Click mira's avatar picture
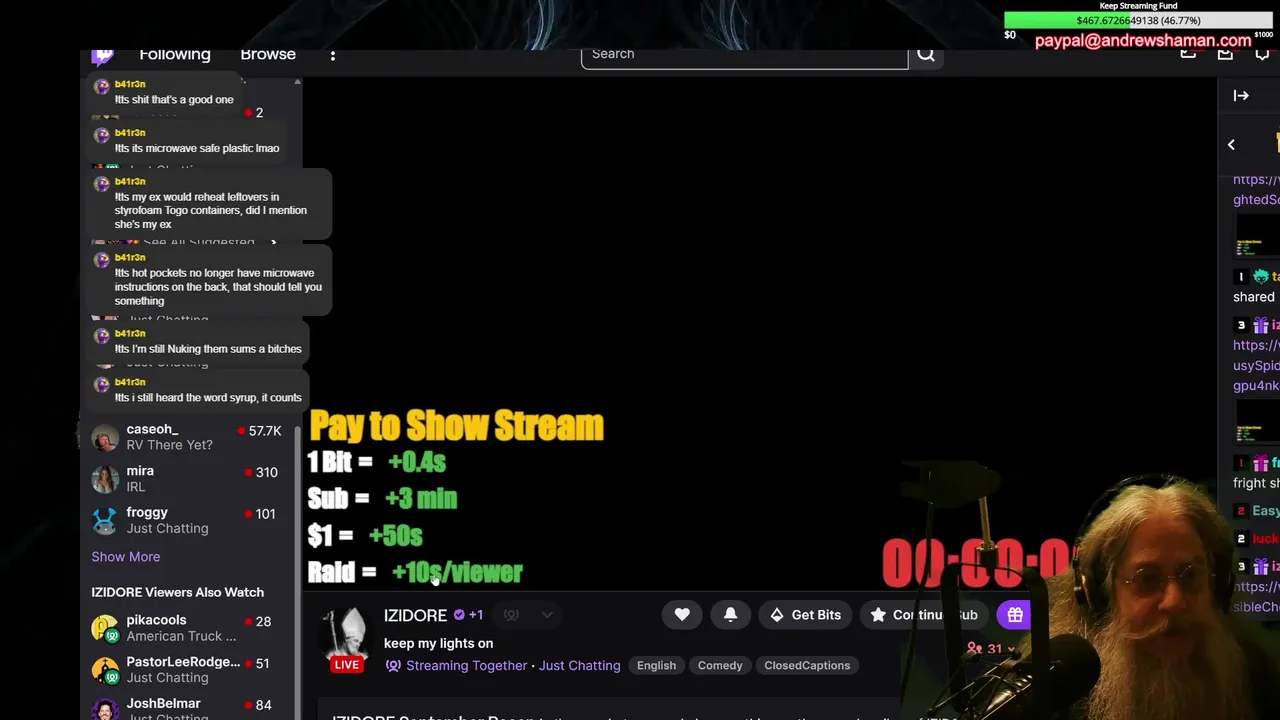Viewport: 1280px width, 720px height. (105, 479)
